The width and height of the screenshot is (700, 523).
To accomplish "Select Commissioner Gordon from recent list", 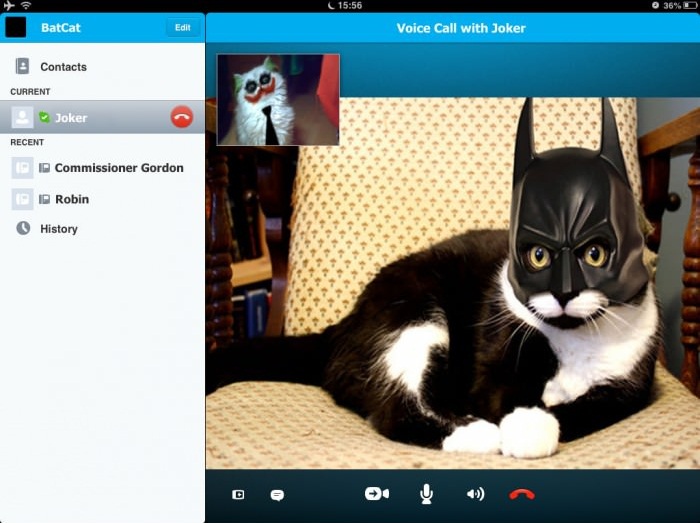I will 118,168.
